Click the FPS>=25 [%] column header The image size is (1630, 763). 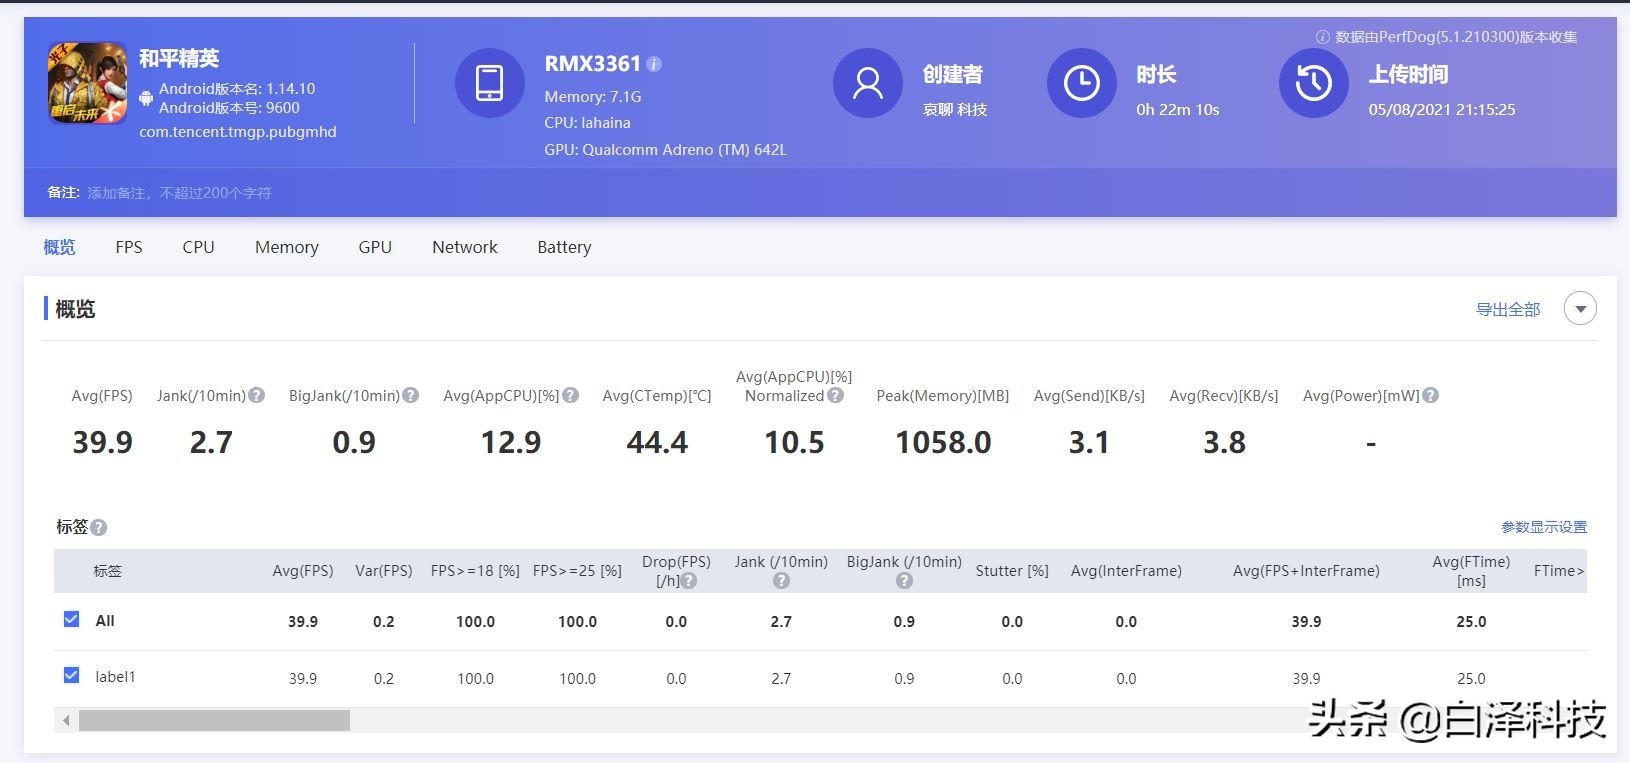pyautogui.click(x=577, y=571)
